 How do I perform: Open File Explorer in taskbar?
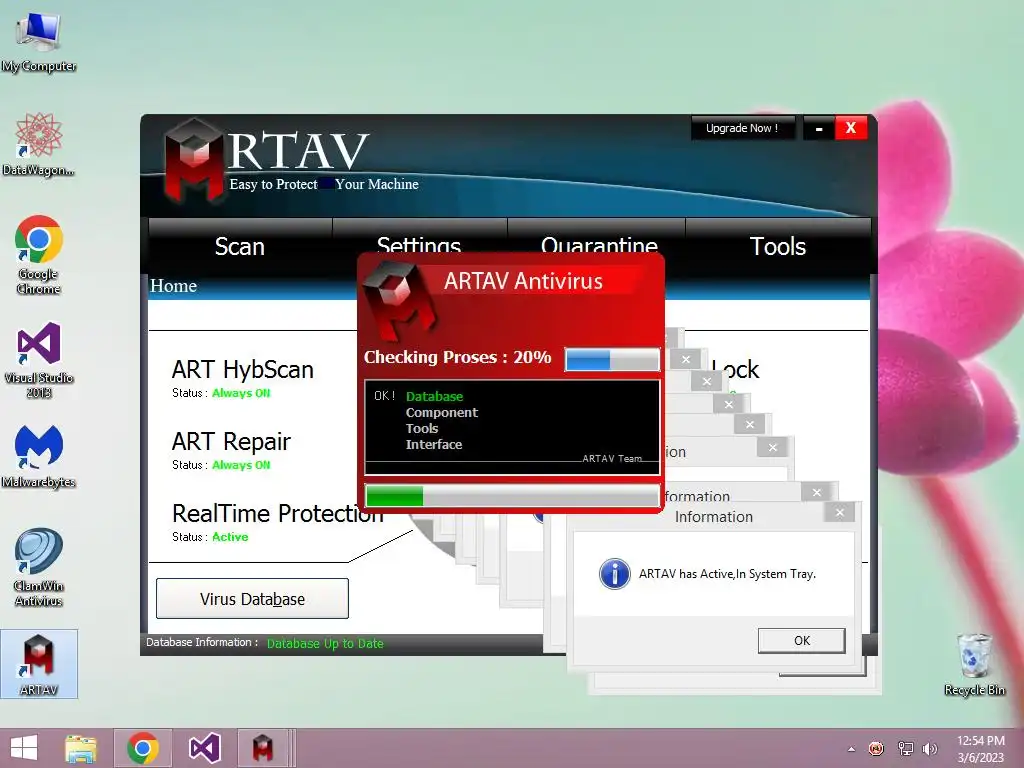click(81, 748)
